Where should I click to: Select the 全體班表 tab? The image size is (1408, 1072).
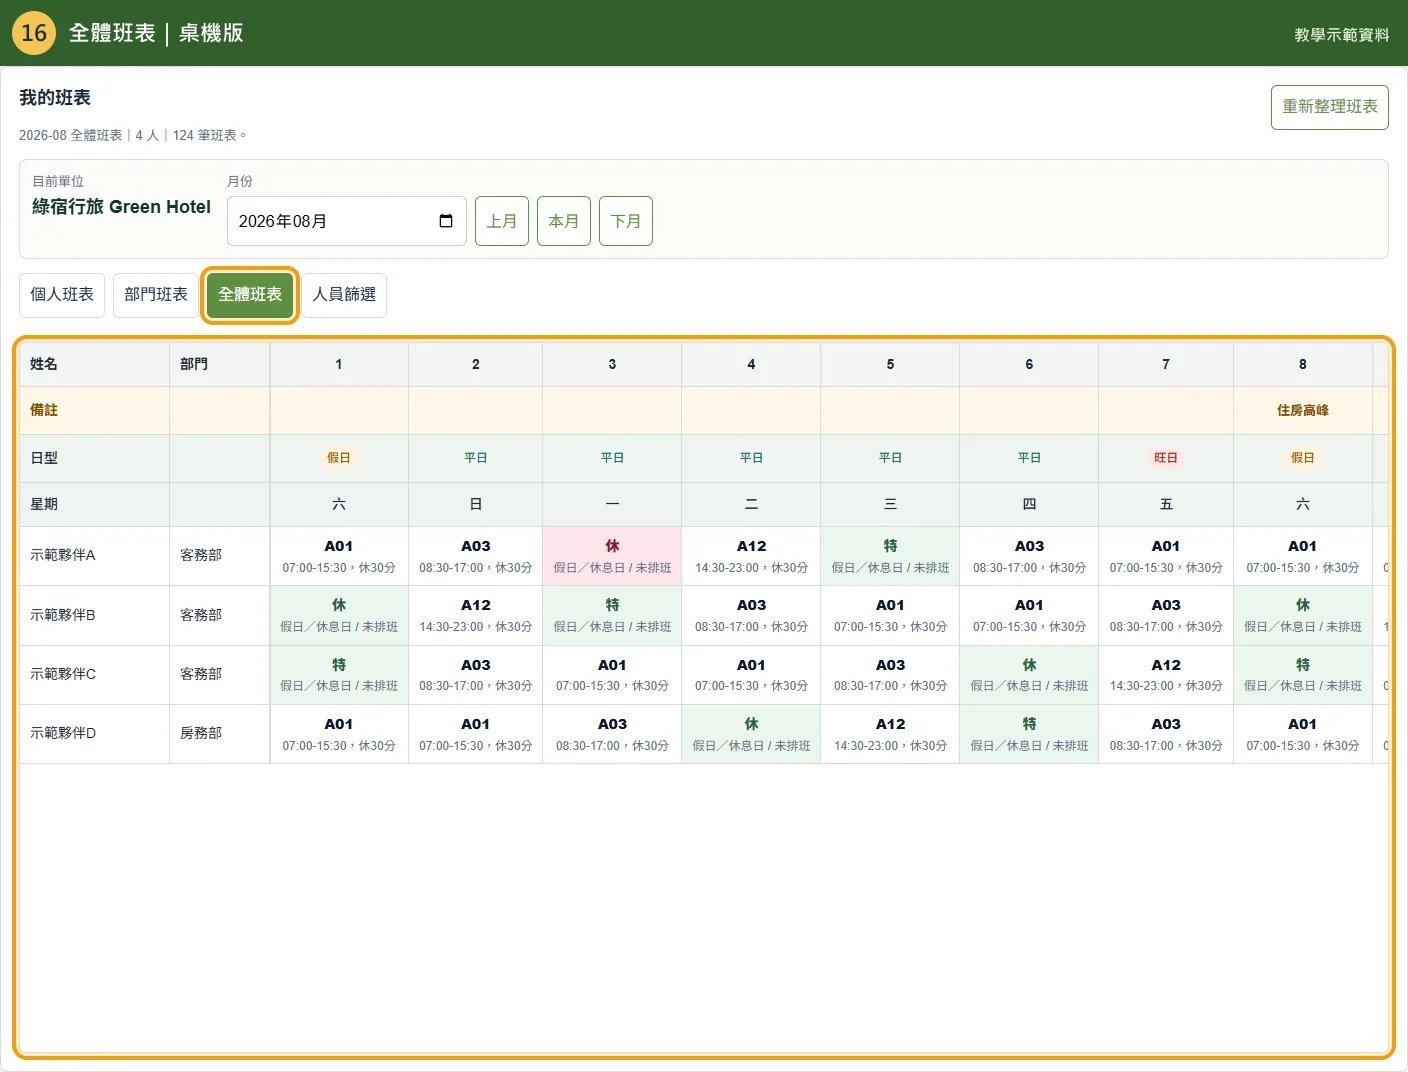[250, 295]
